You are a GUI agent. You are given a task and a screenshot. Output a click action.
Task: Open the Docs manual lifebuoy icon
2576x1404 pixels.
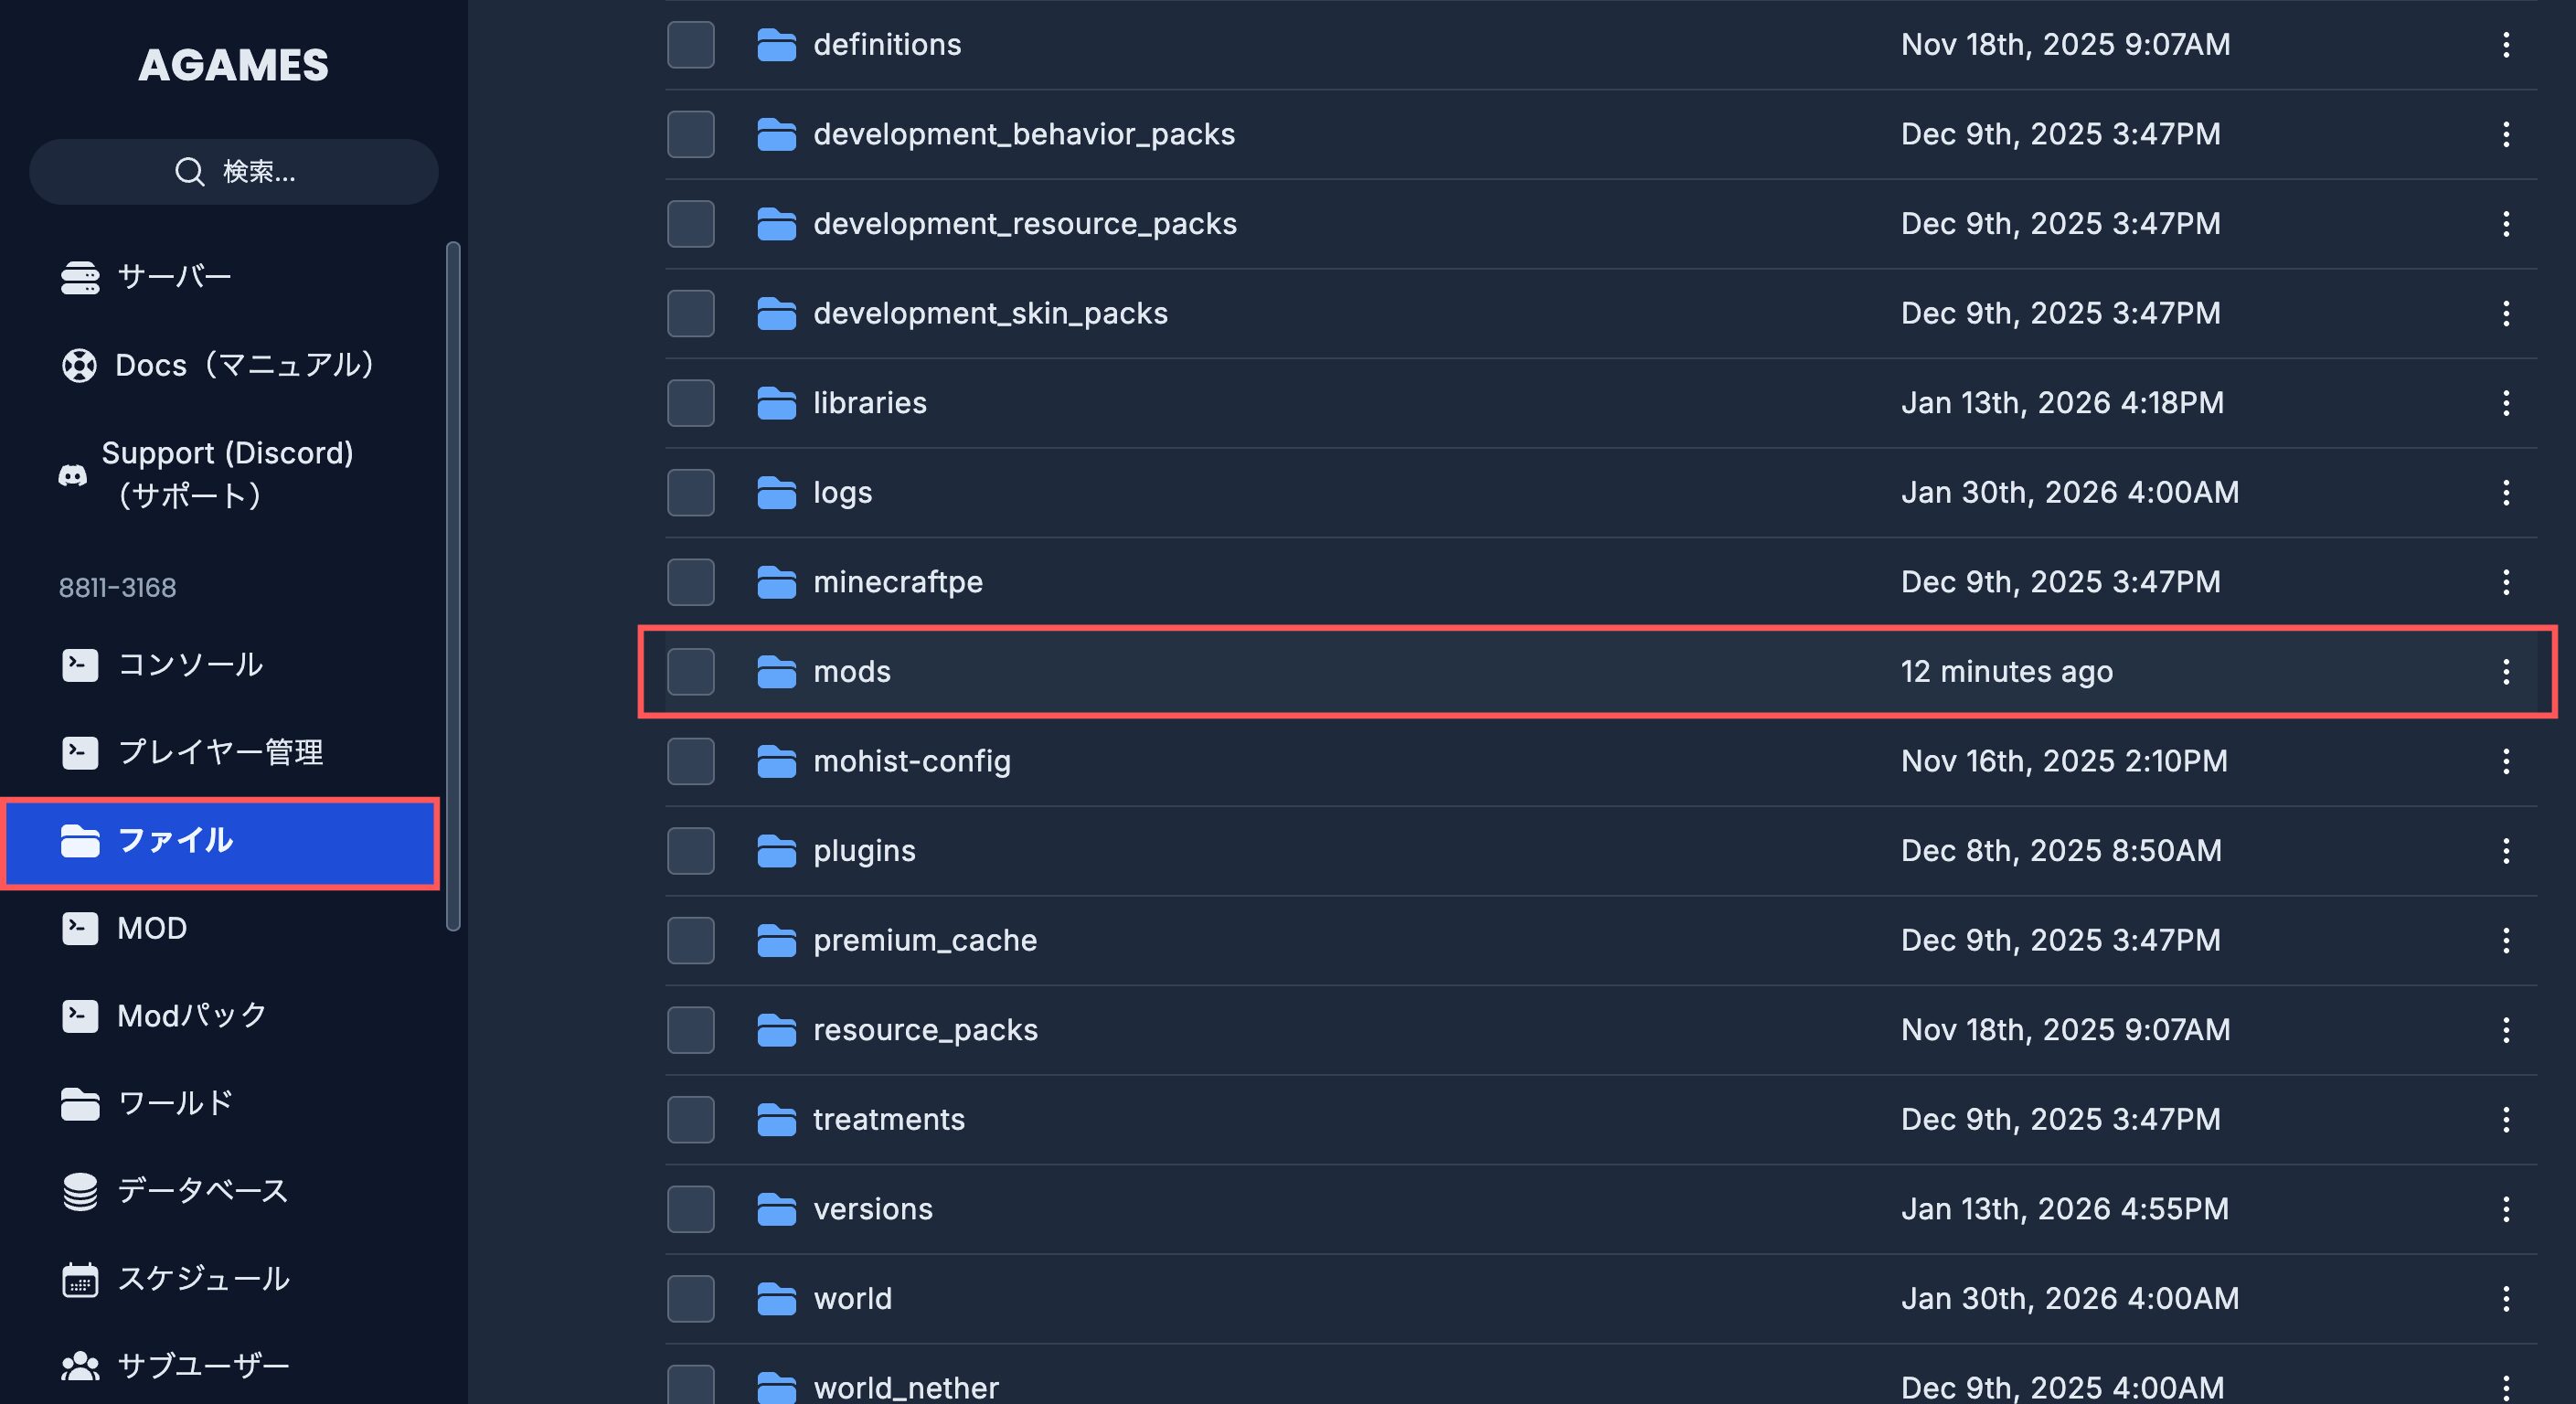click(80, 365)
